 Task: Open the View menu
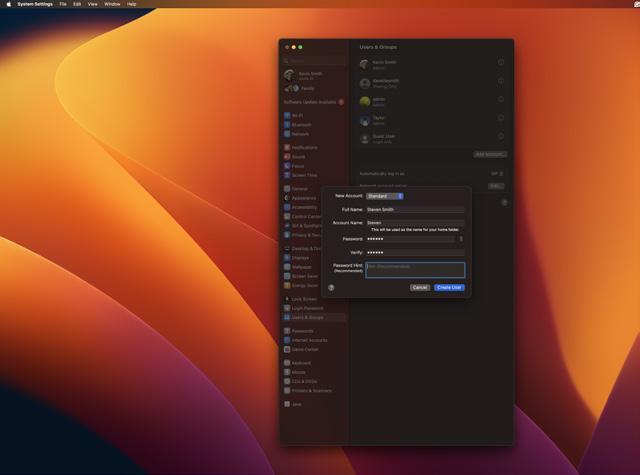point(93,4)
